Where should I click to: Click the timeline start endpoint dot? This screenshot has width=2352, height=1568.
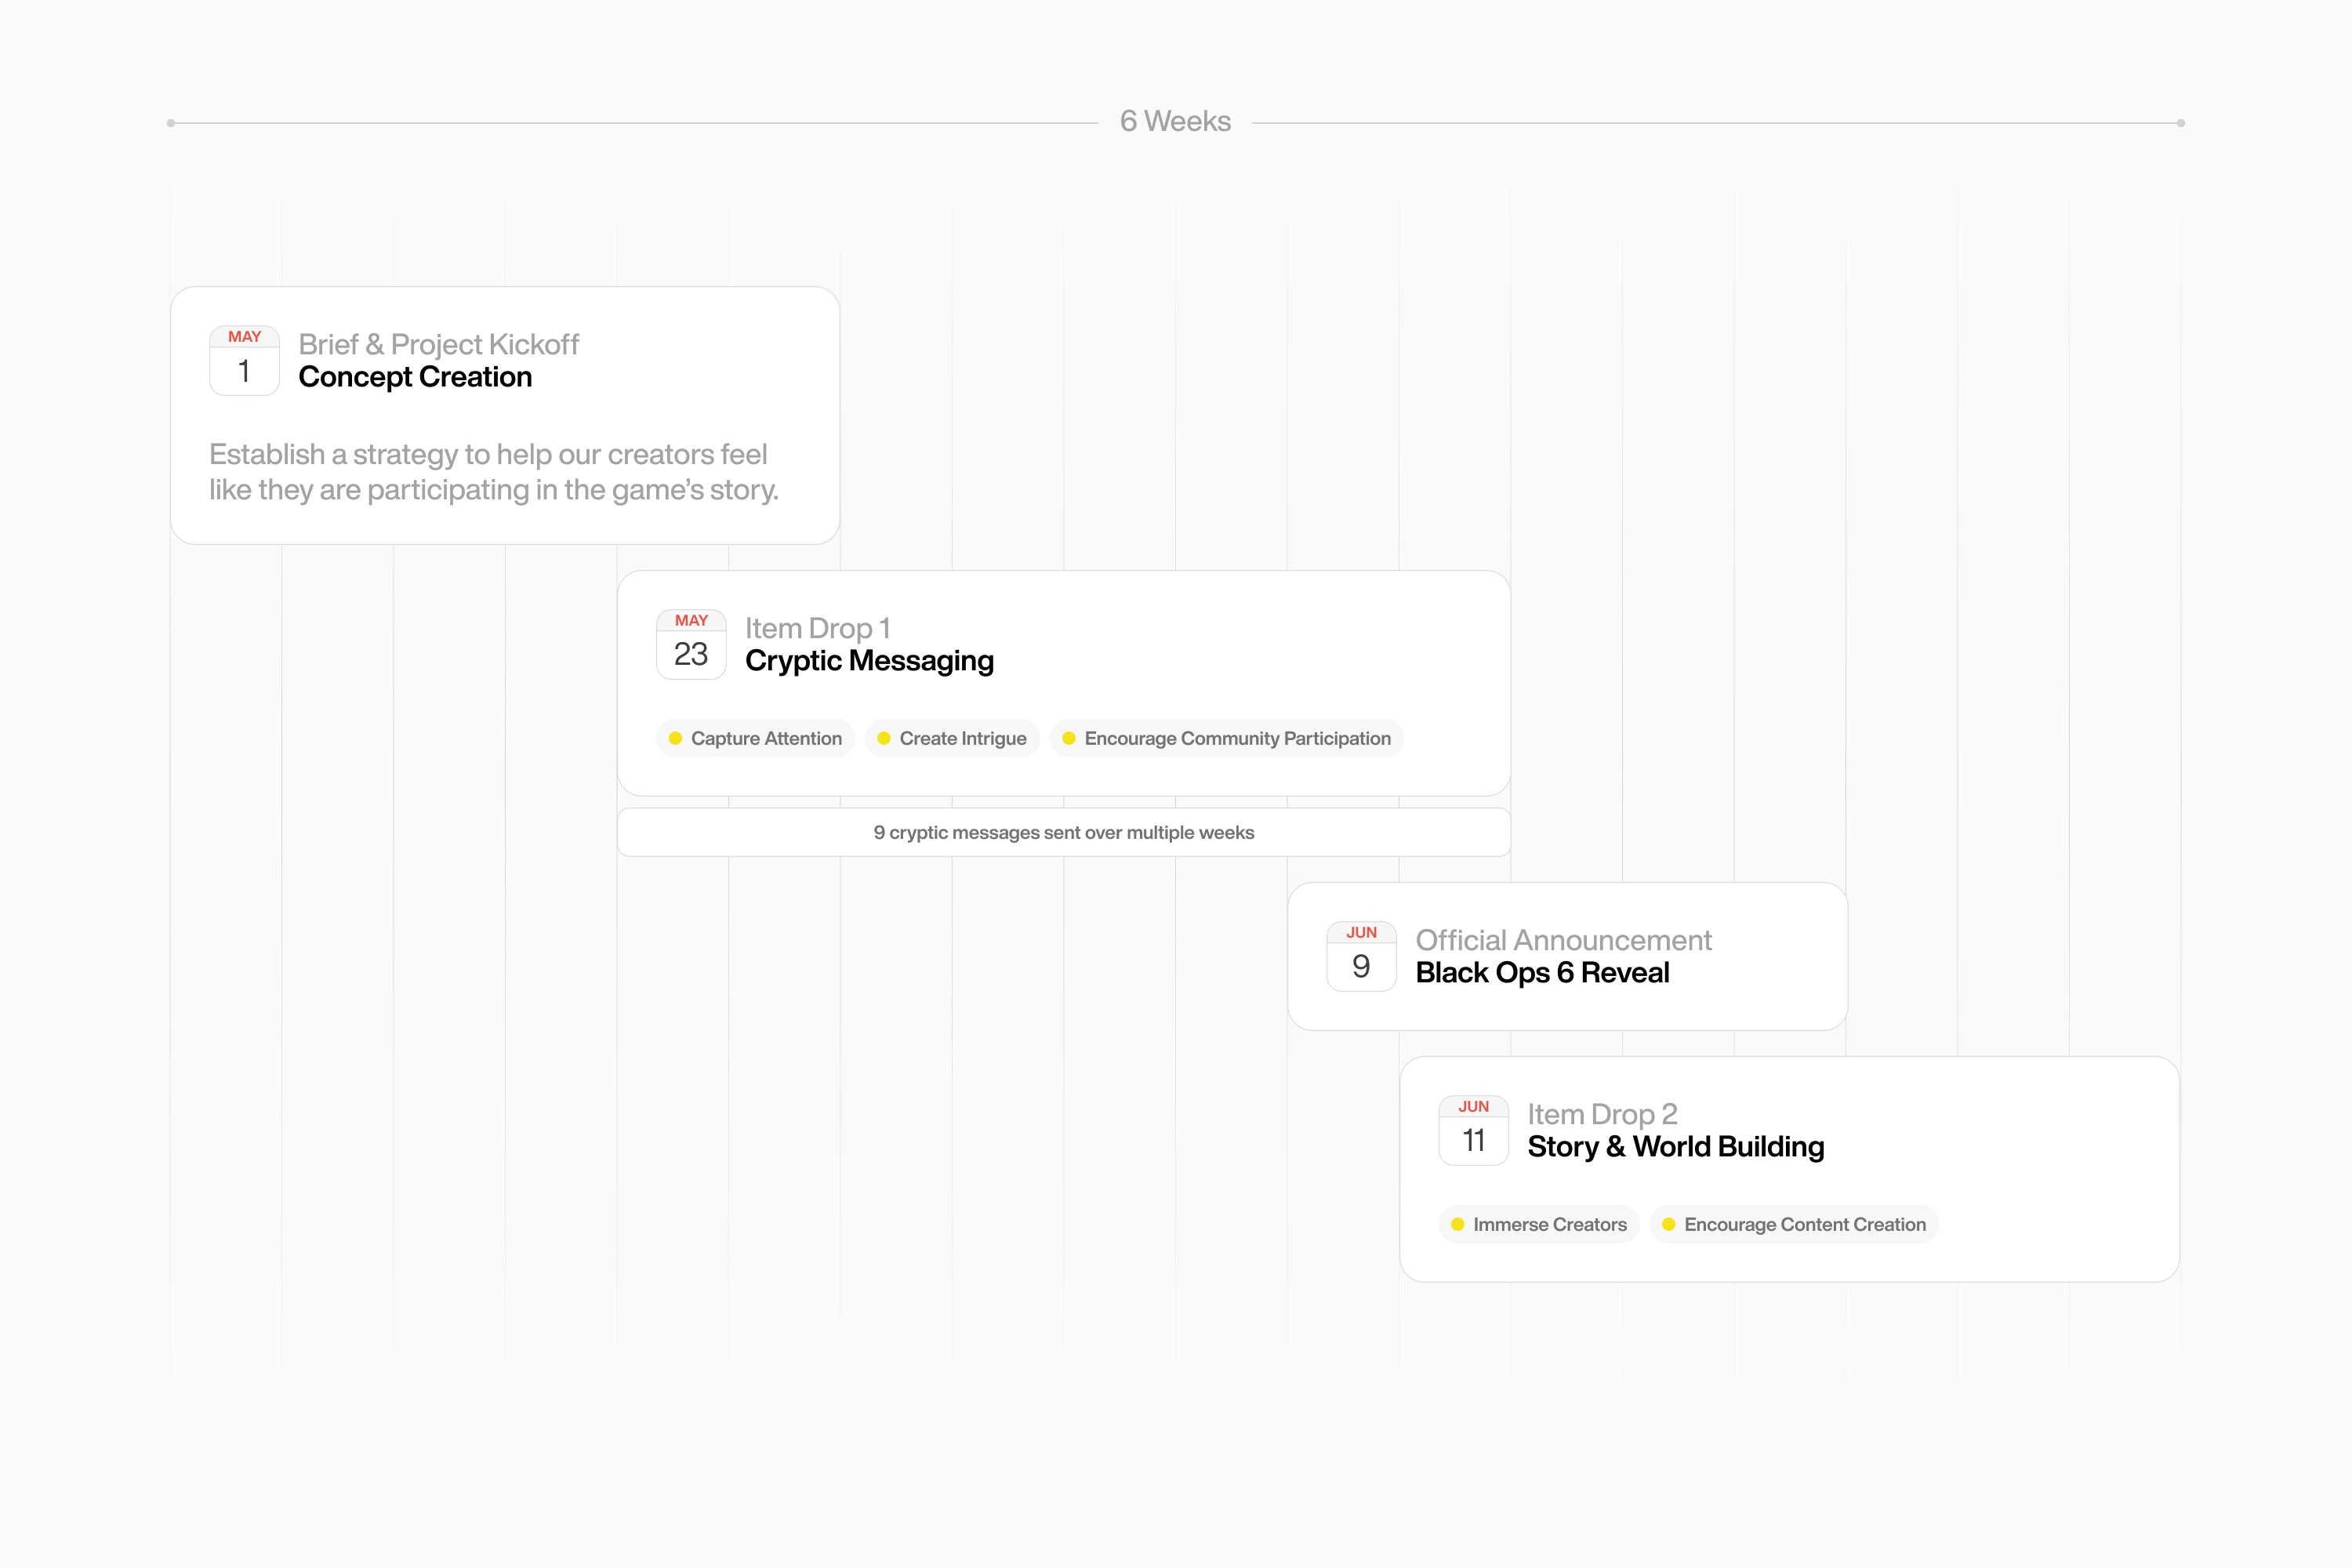(x=171, y=123)
